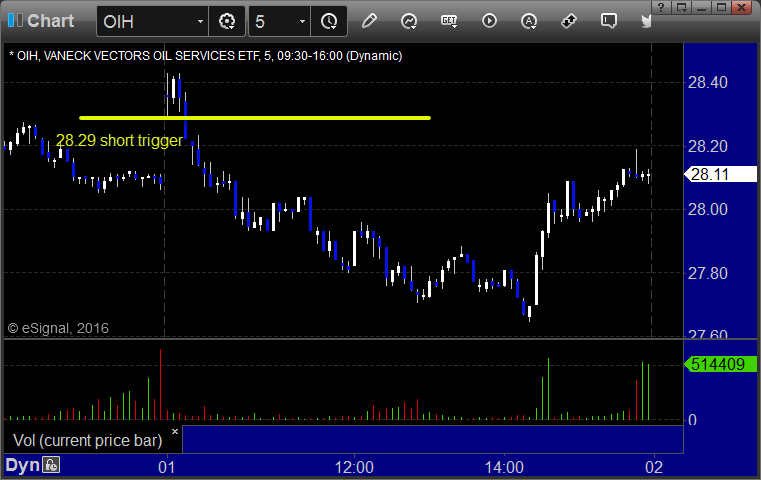Click the '28.29 short trigger' text annotation
Screen dimensions: 761x480
tap(119, 140)
